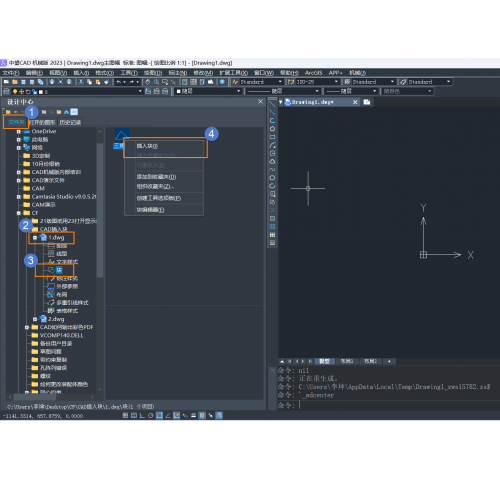Open the color control box showing 随层
Image resolution: width=500 pixels, height=480 pixels.
coord(208,91)
